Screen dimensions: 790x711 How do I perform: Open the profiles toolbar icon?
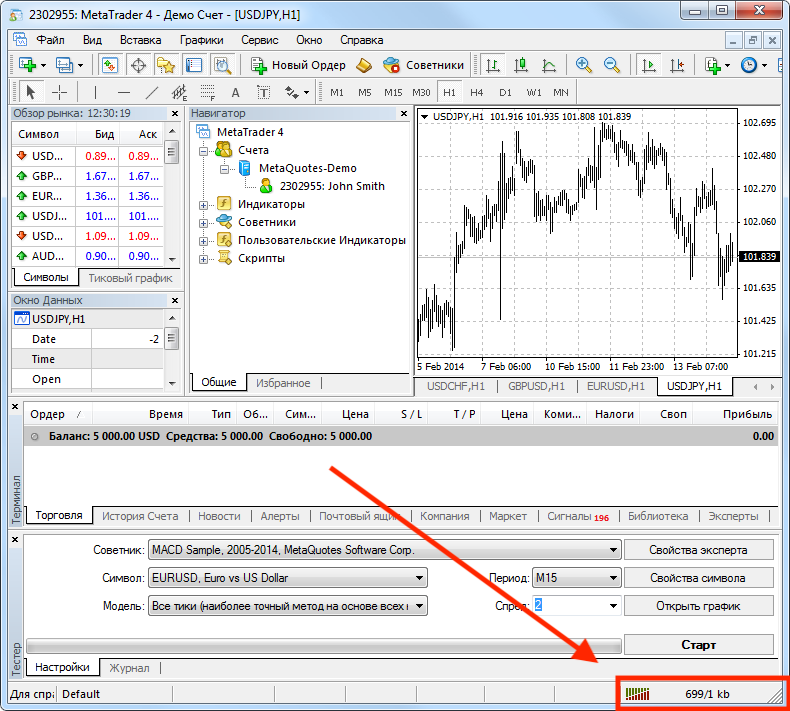(64, 65)
